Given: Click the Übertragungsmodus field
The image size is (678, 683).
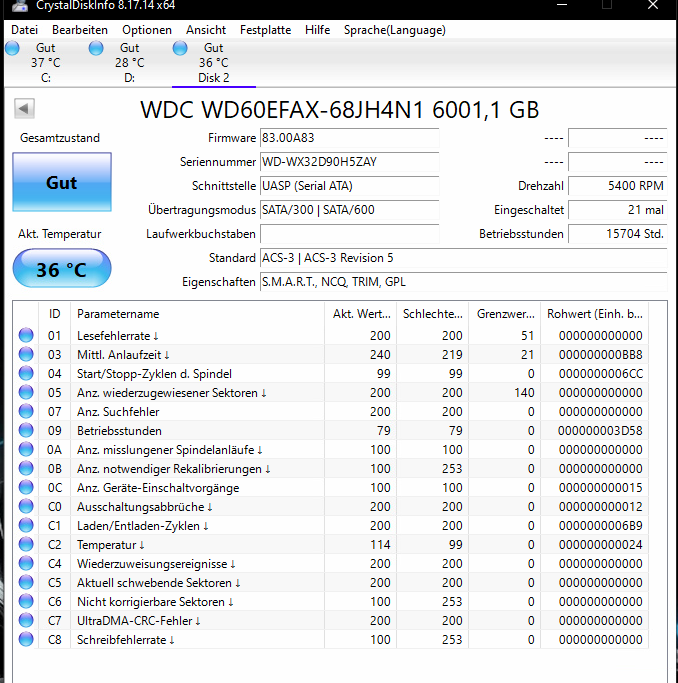Looking at the screenshot, I should click(x=349, y=210).
